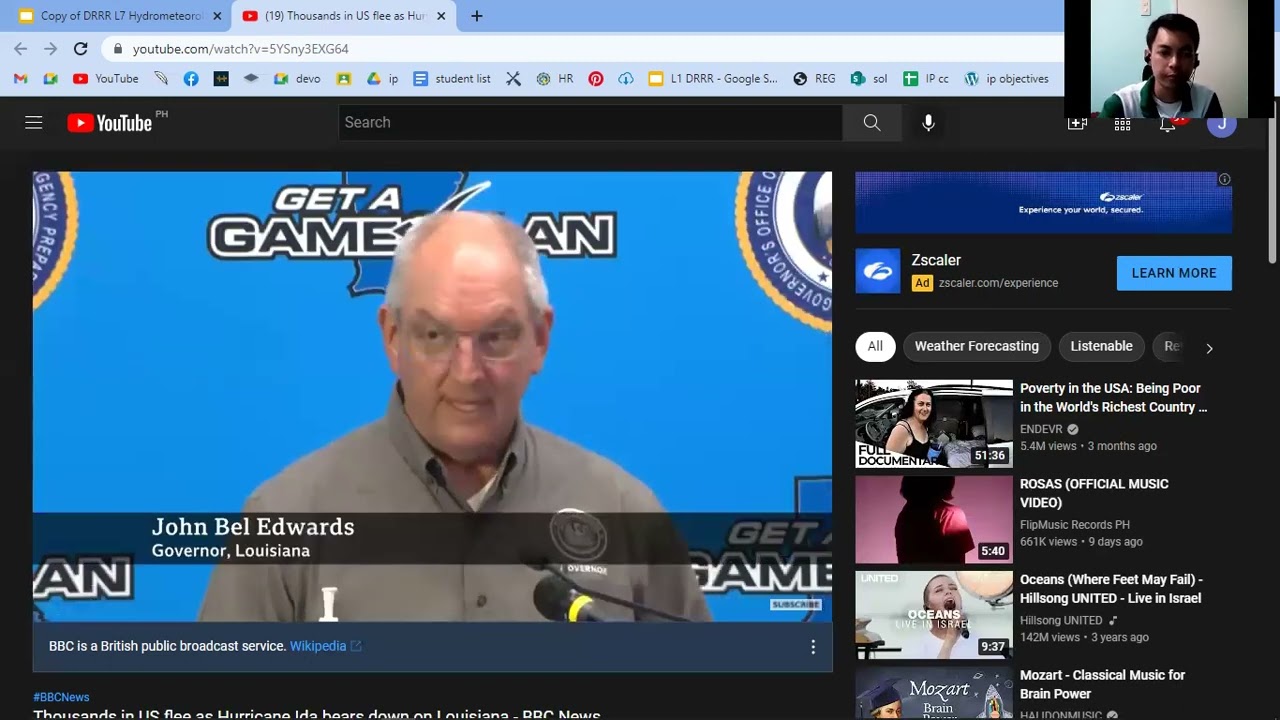Viewport: 1280px width, 720px height.
Task: Select the All filter chip
Action: tap(875, 346)
